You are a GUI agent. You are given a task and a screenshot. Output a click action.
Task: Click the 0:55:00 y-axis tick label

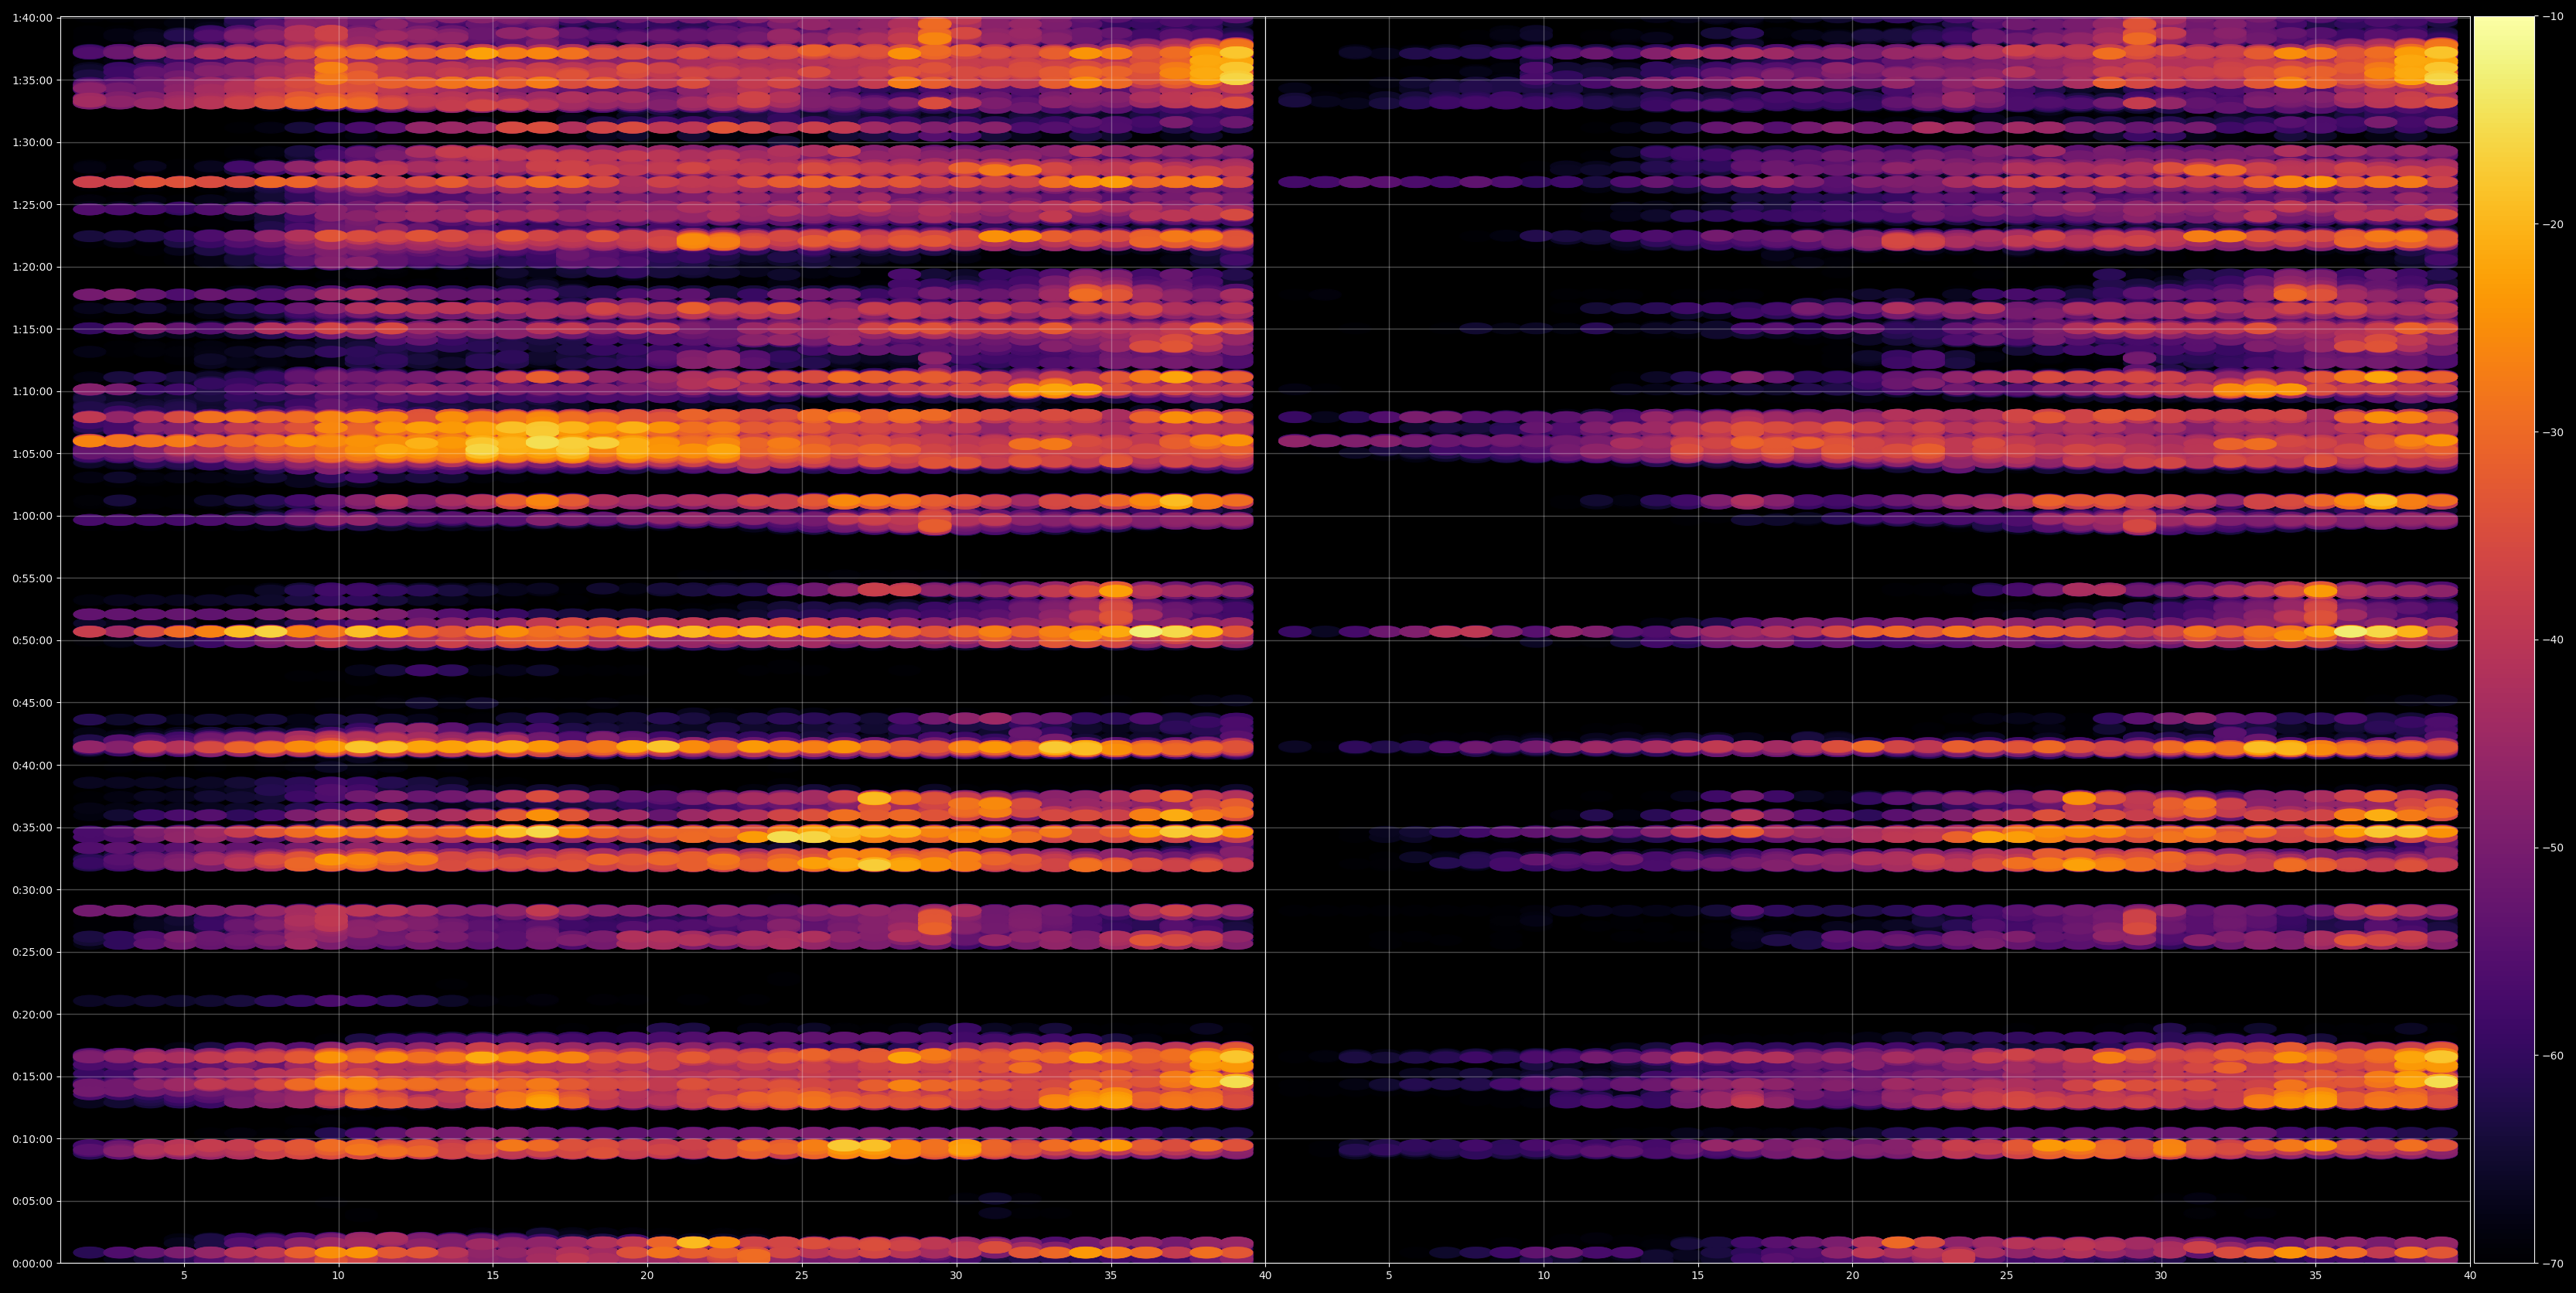coord(31,578)
